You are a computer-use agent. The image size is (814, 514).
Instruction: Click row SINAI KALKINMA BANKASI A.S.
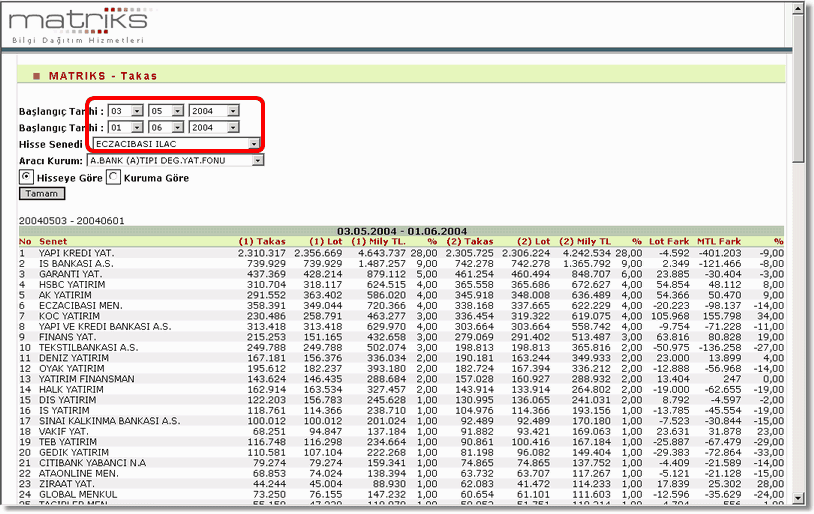tap(401, 421)
